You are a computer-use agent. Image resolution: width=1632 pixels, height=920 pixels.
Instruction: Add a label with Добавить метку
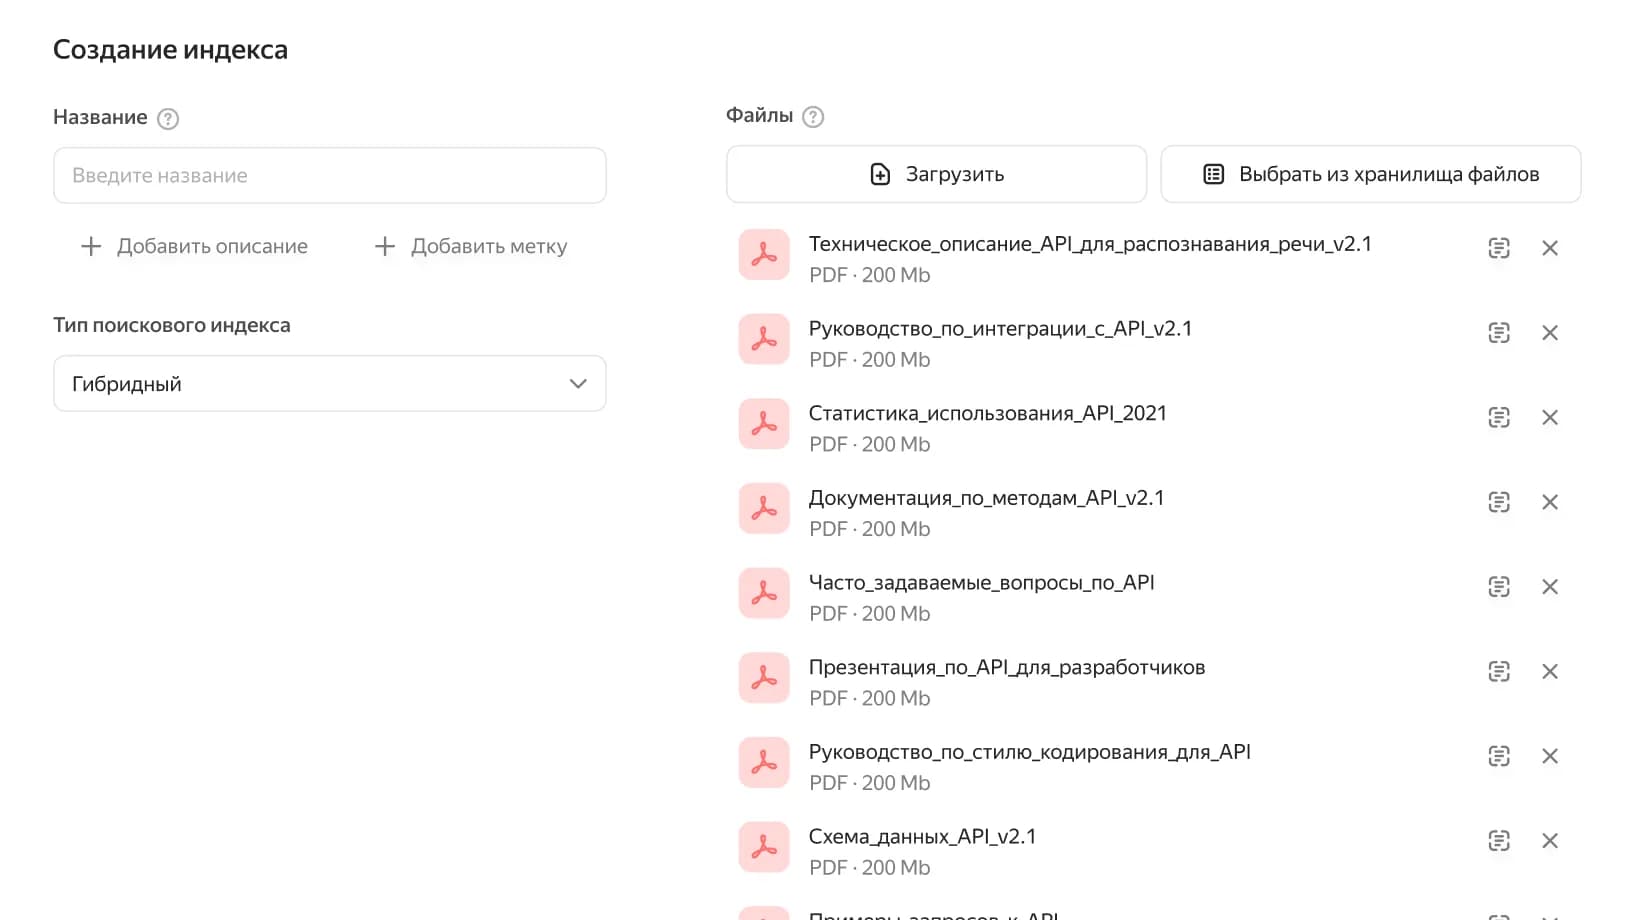tap(470, 246)
